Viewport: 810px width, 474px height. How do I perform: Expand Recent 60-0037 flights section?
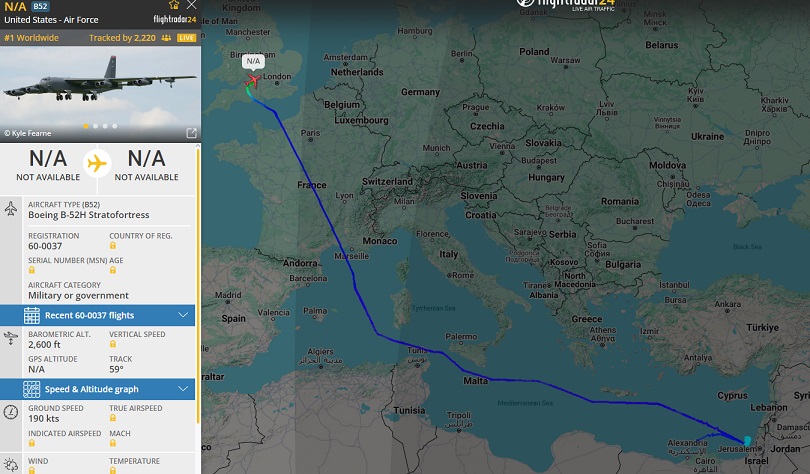point(183,315)
